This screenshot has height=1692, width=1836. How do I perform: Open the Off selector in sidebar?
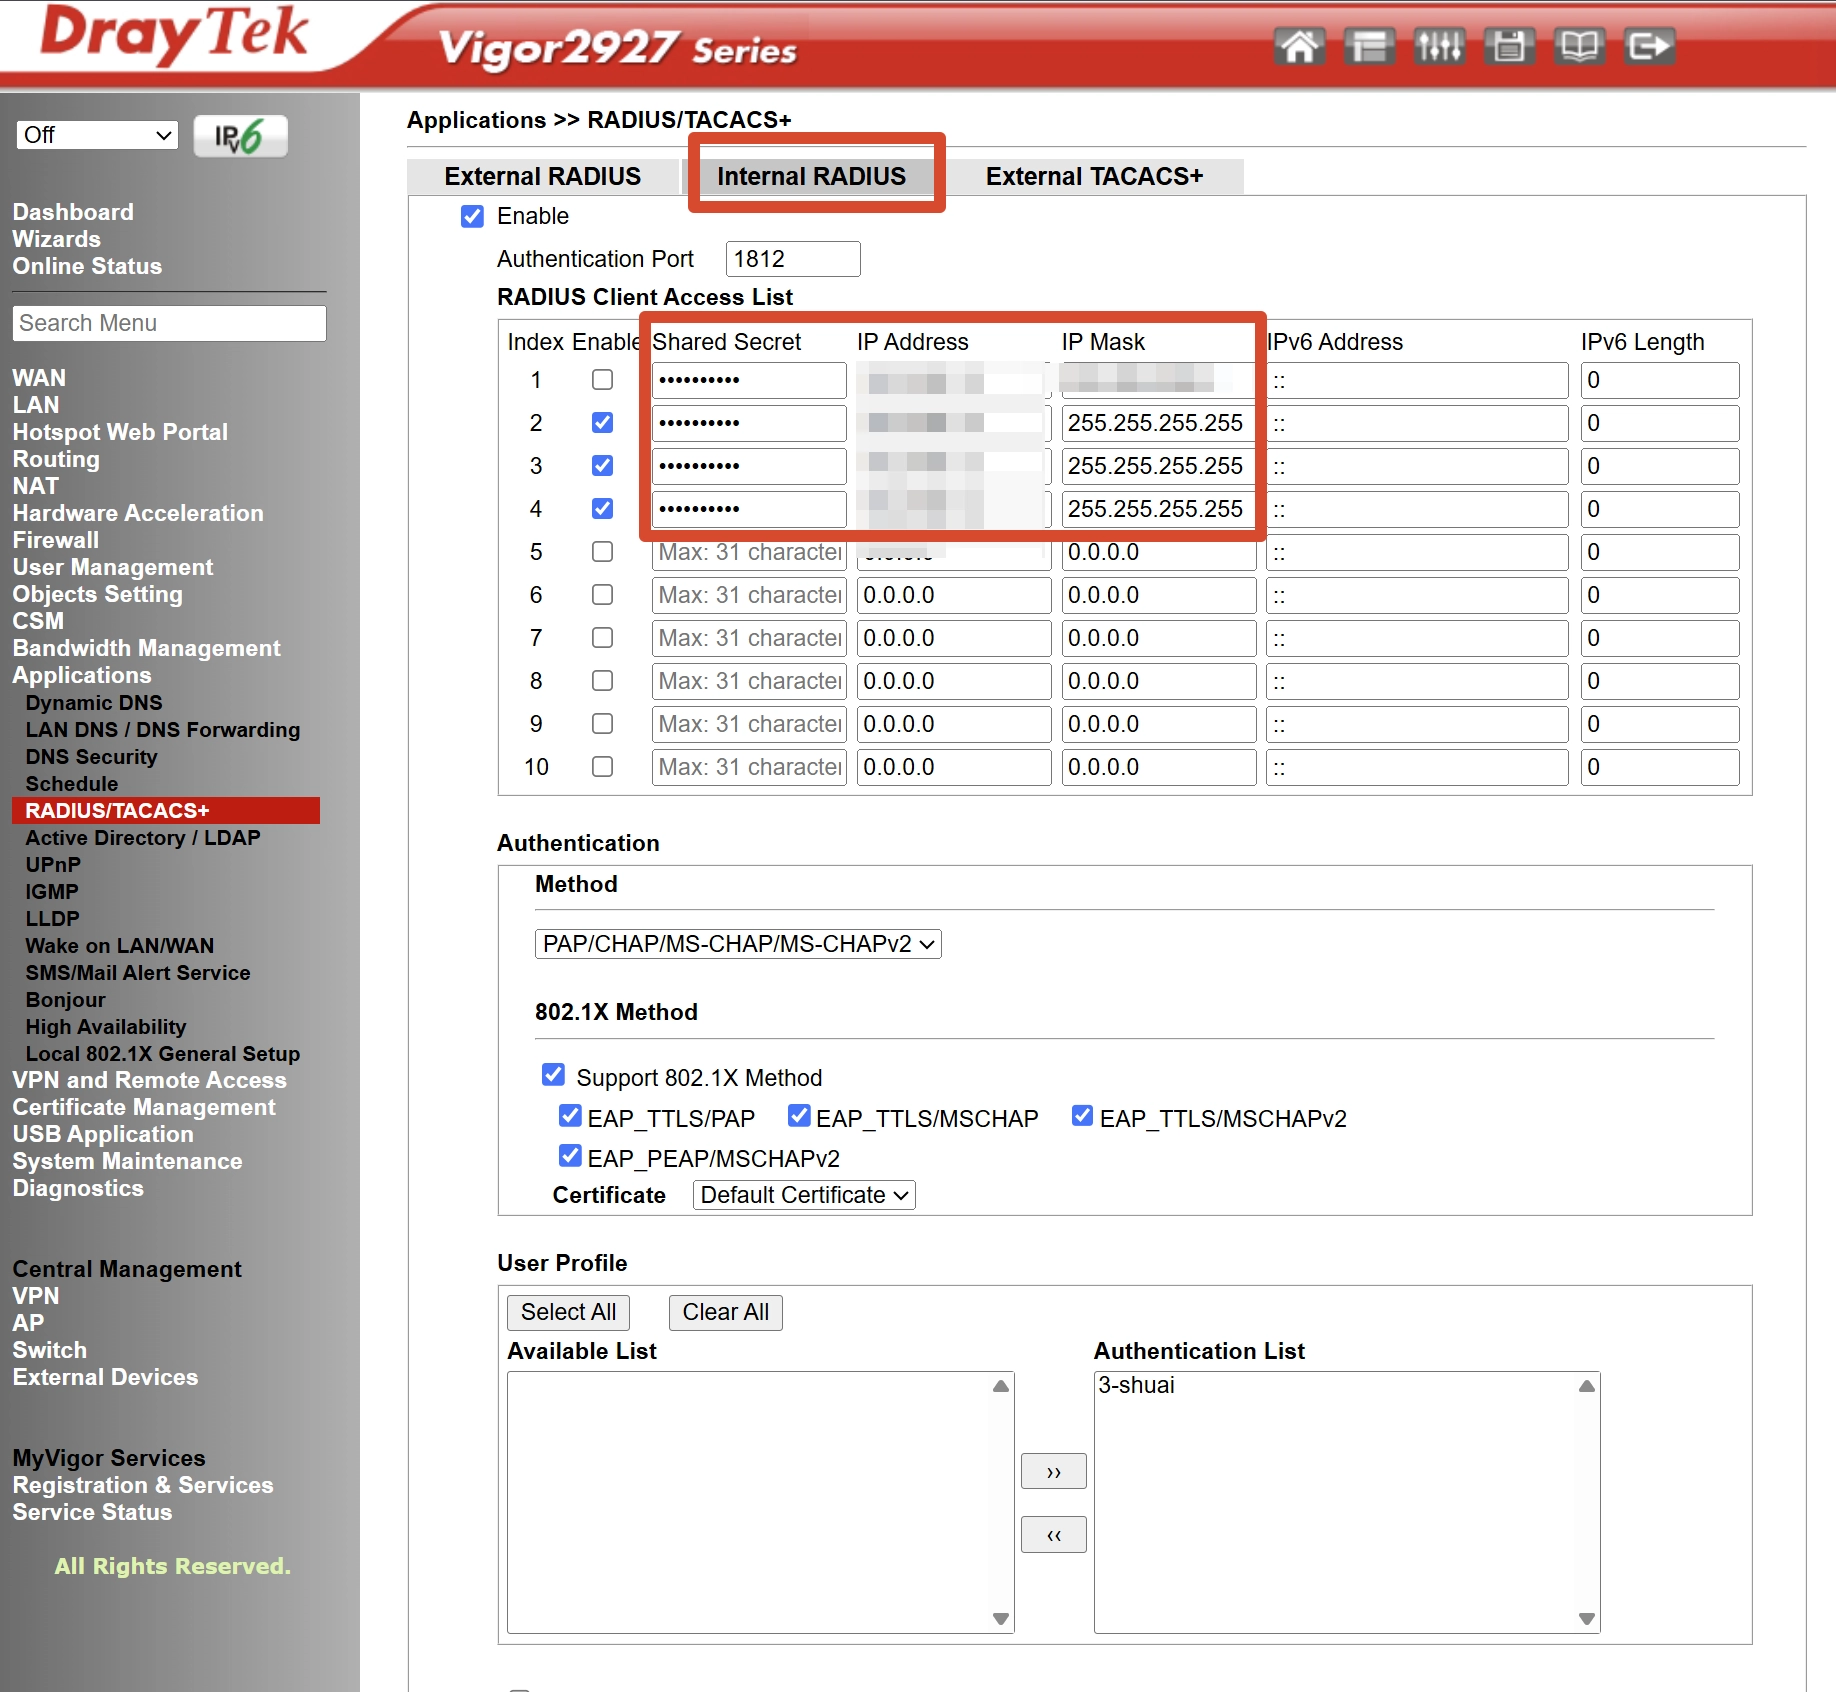point(97,135)
